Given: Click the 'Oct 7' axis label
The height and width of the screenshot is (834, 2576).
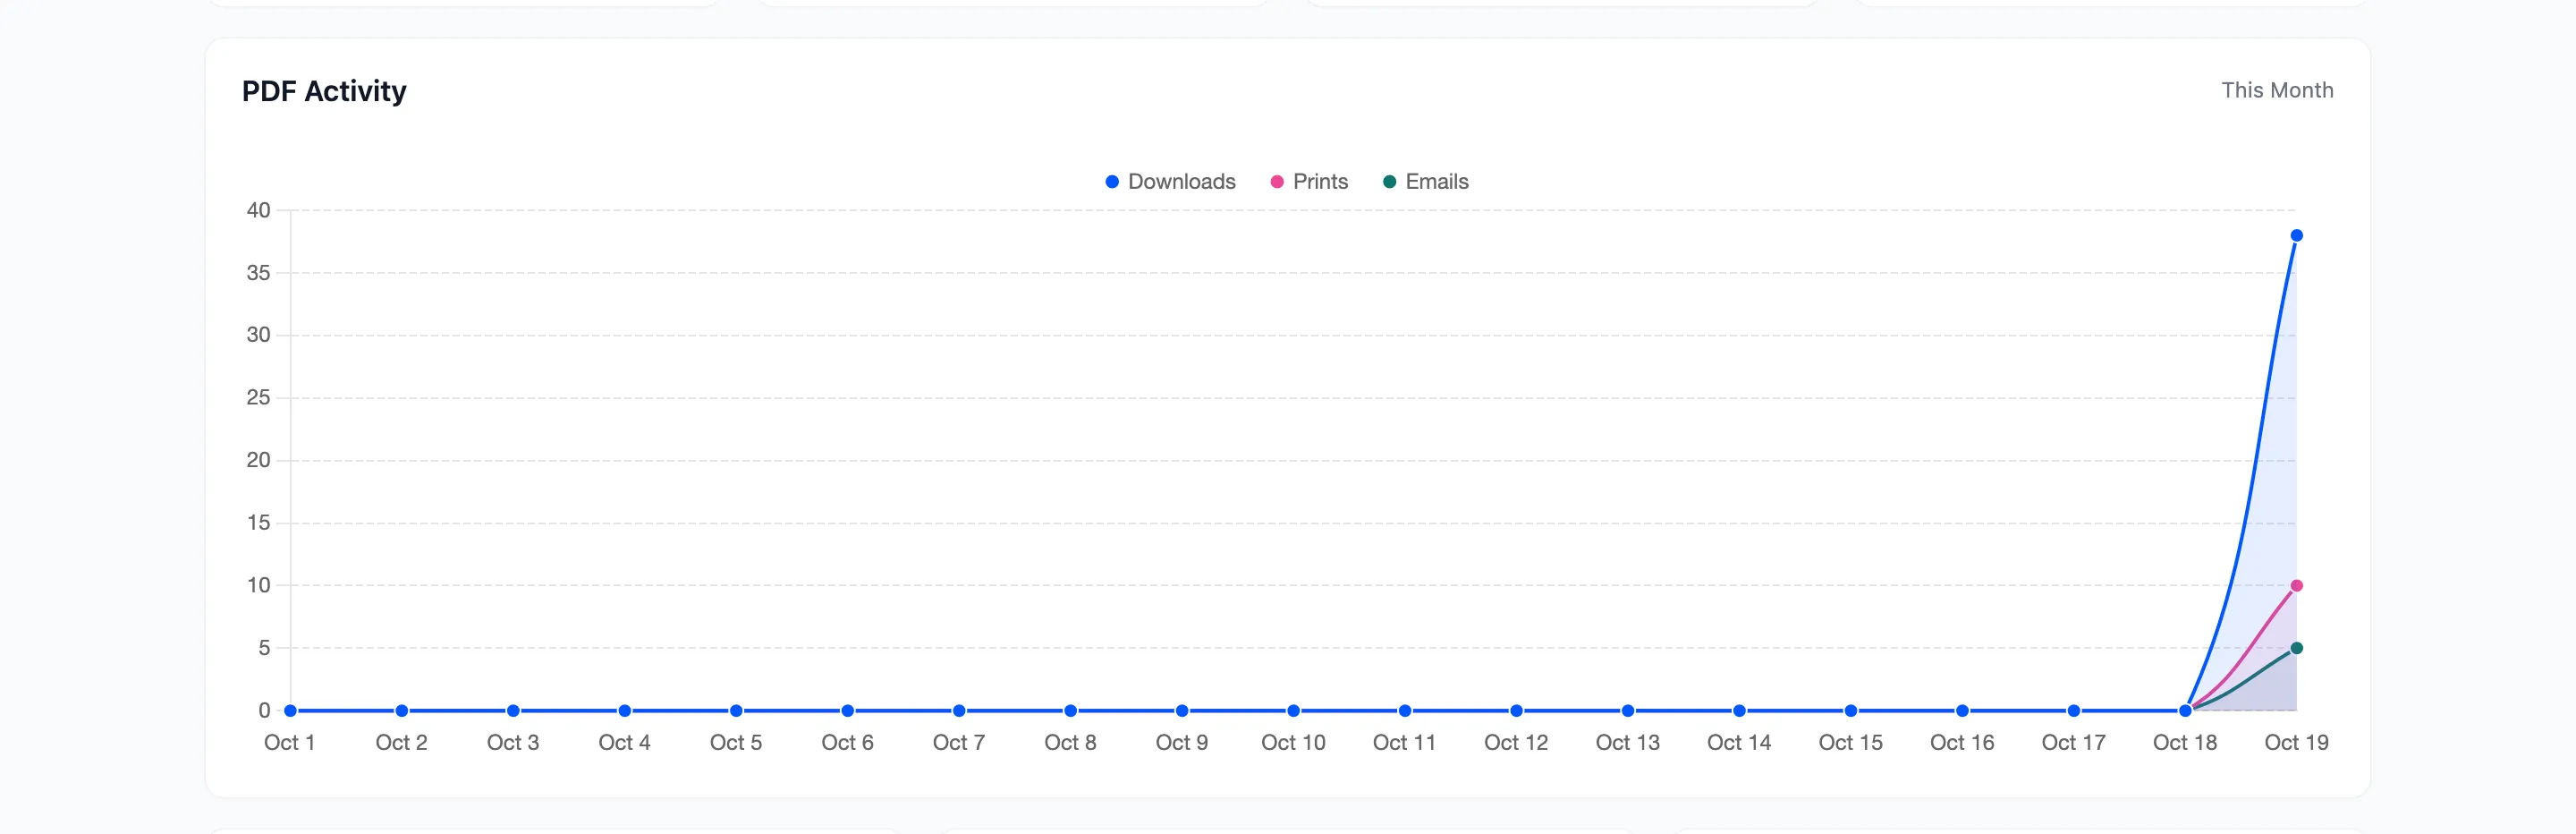Looking at the screenshot, I should click(x=959, y=743).
